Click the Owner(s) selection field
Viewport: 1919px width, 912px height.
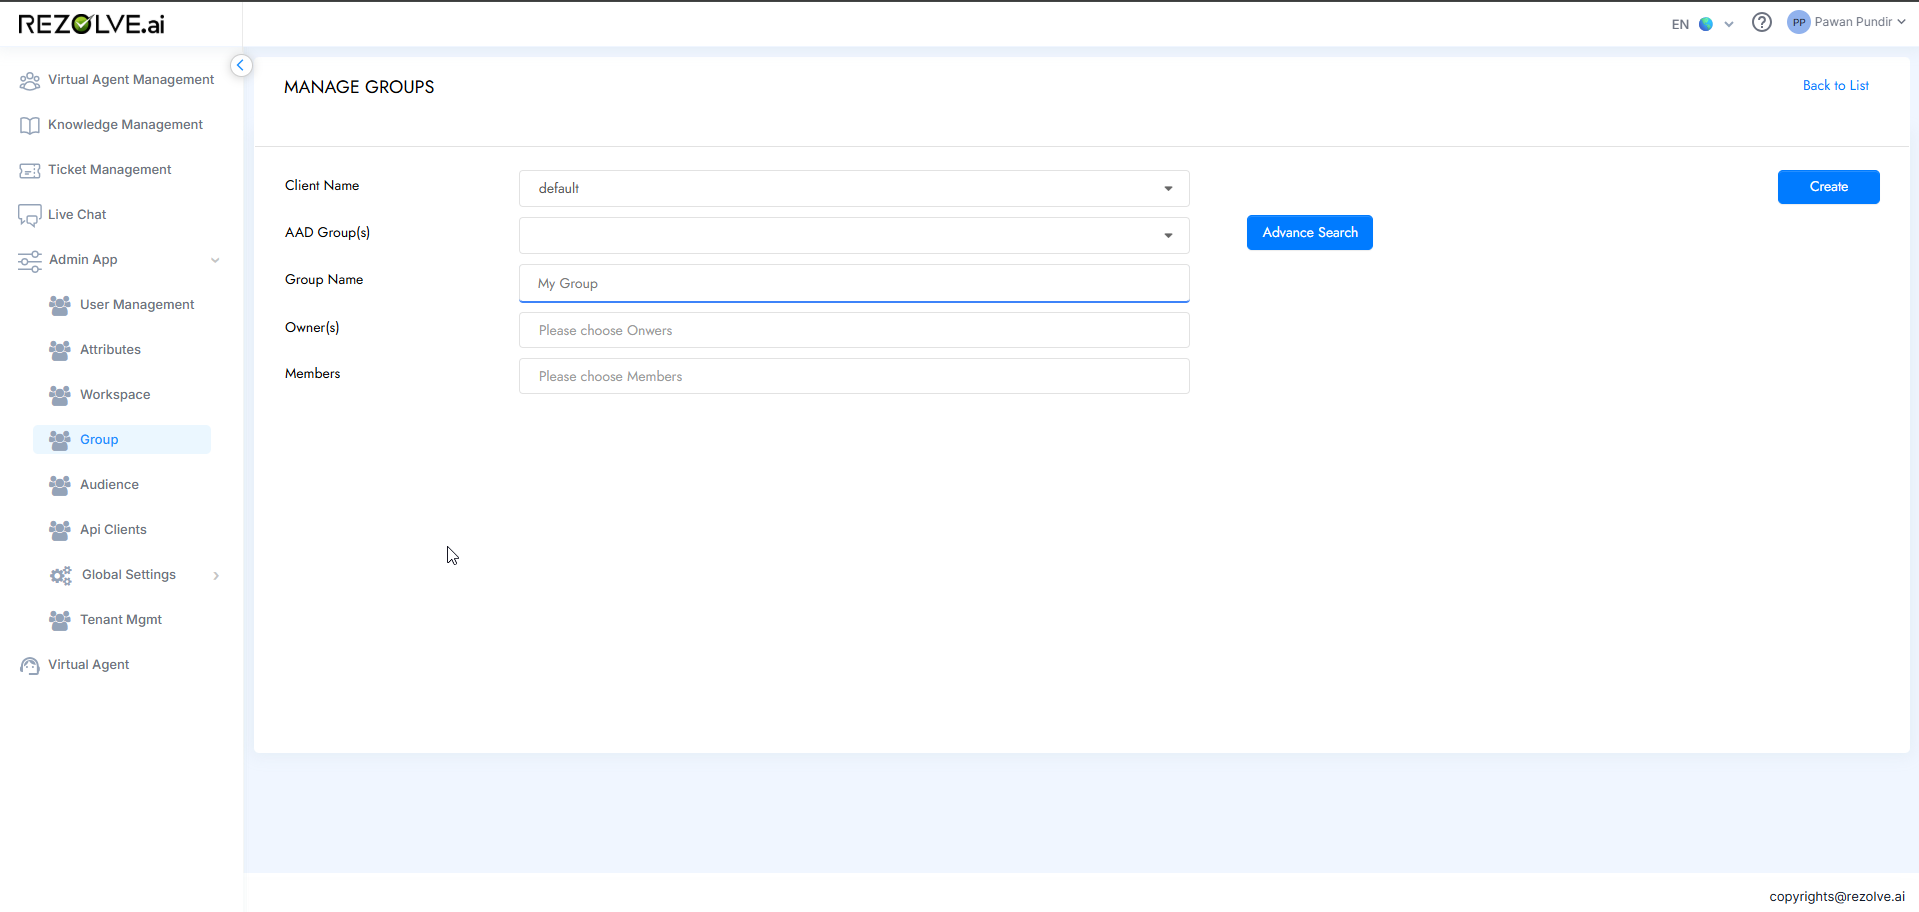pos(854,330)
